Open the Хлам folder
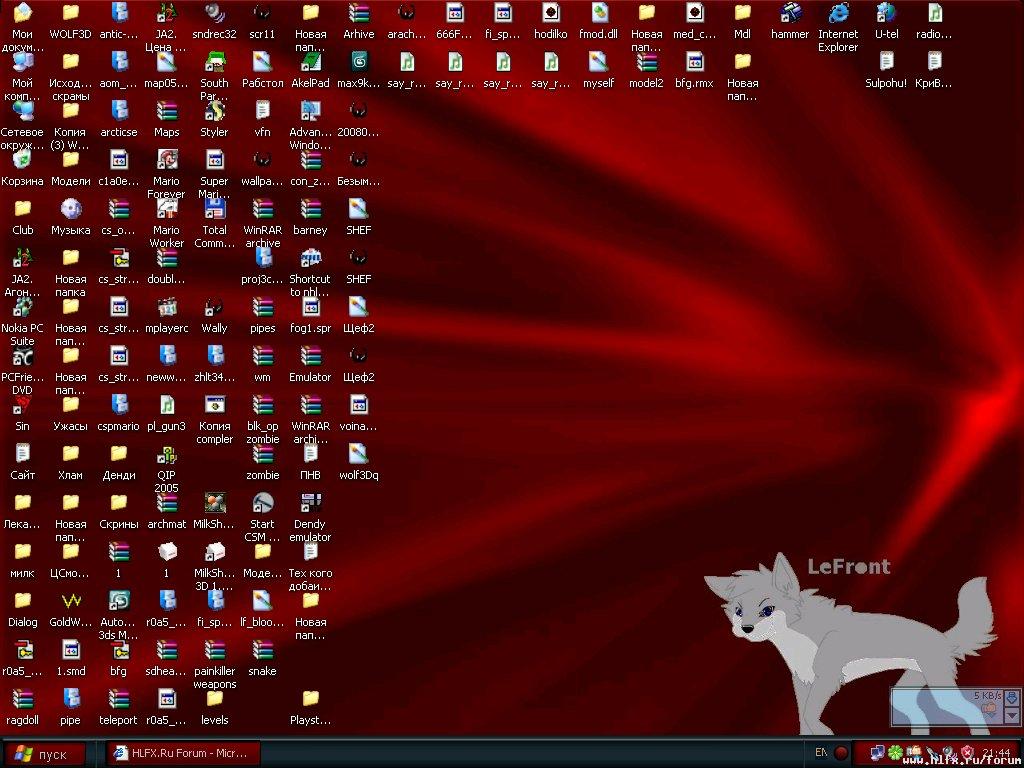1024x768 pixels. [71, 454]
